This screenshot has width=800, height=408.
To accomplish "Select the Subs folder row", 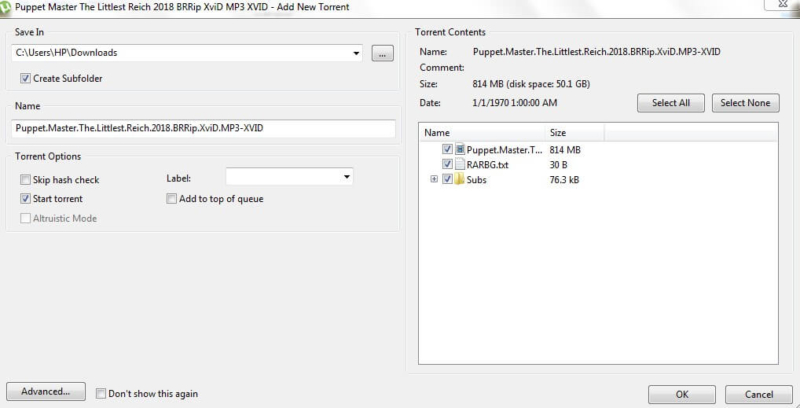I will pyautogui.click(x=598, y=179).
